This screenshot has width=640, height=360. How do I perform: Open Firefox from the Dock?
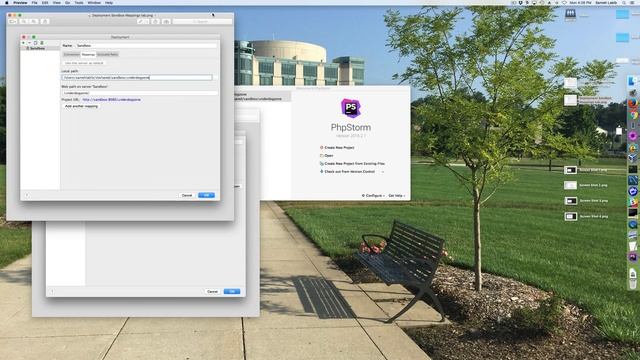(x=633, y=103)
